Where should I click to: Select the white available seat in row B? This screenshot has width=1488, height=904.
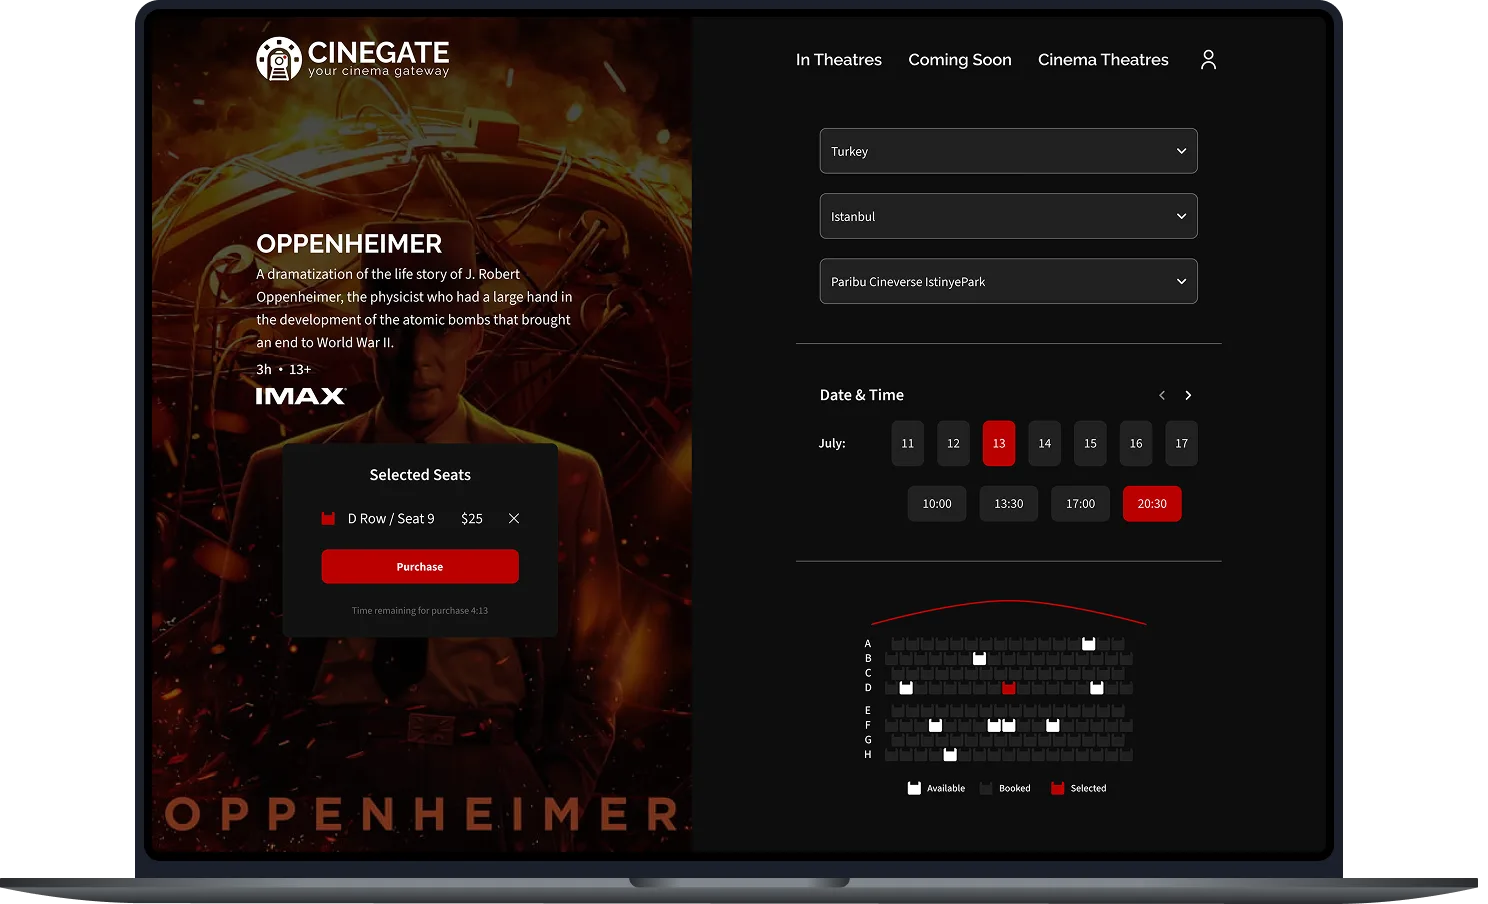coord(979,658)
